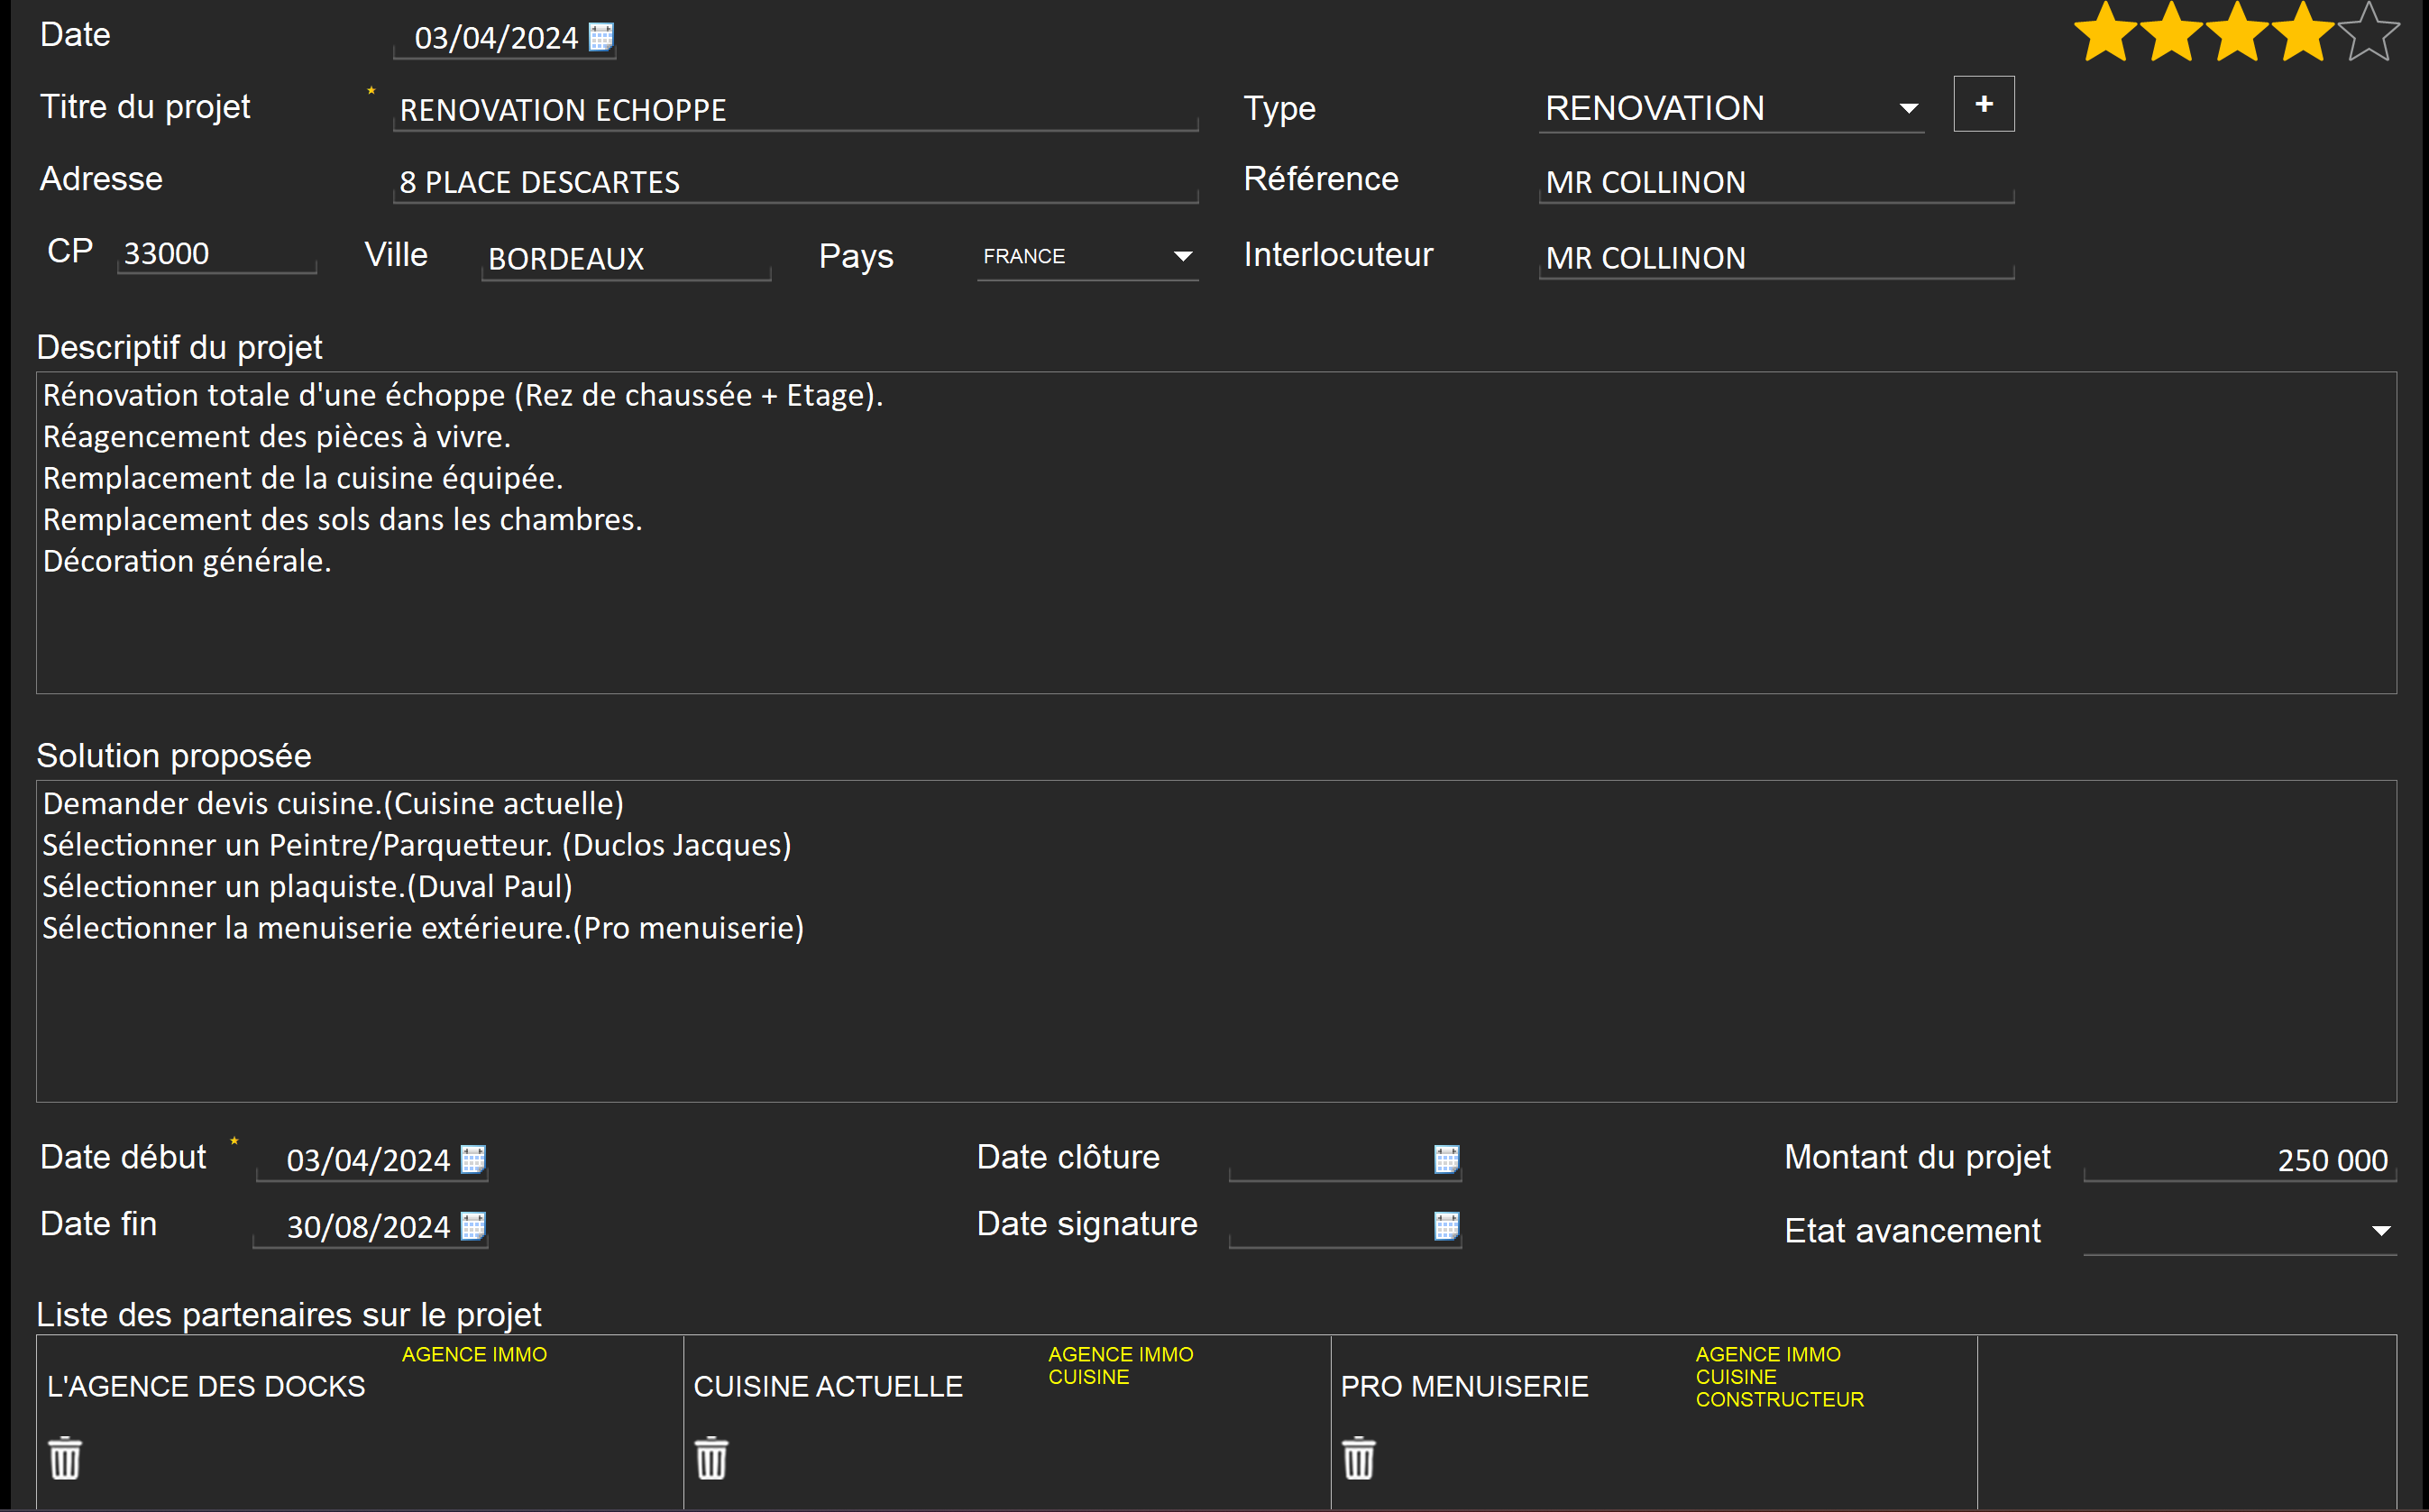The image size is (2429, 1512).
Task: Click the calendar icon for Date début
Action: (x=481, y=1157)
